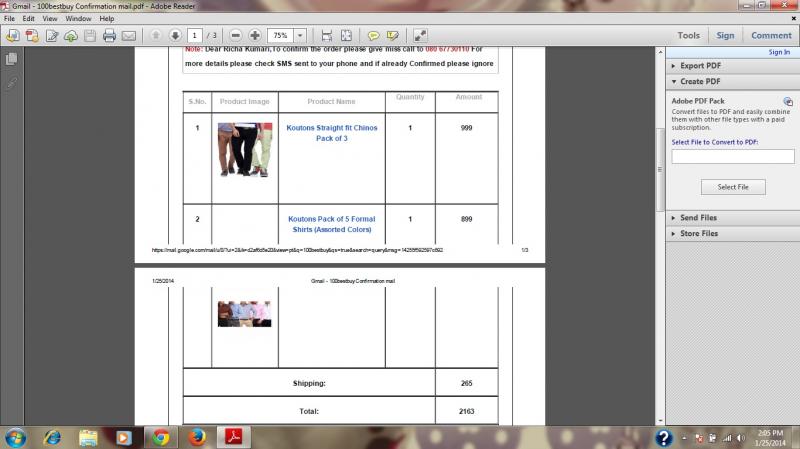Go to previous page with up arrow
The width and height of the screenshot is (800, 449).
[156, 35]
